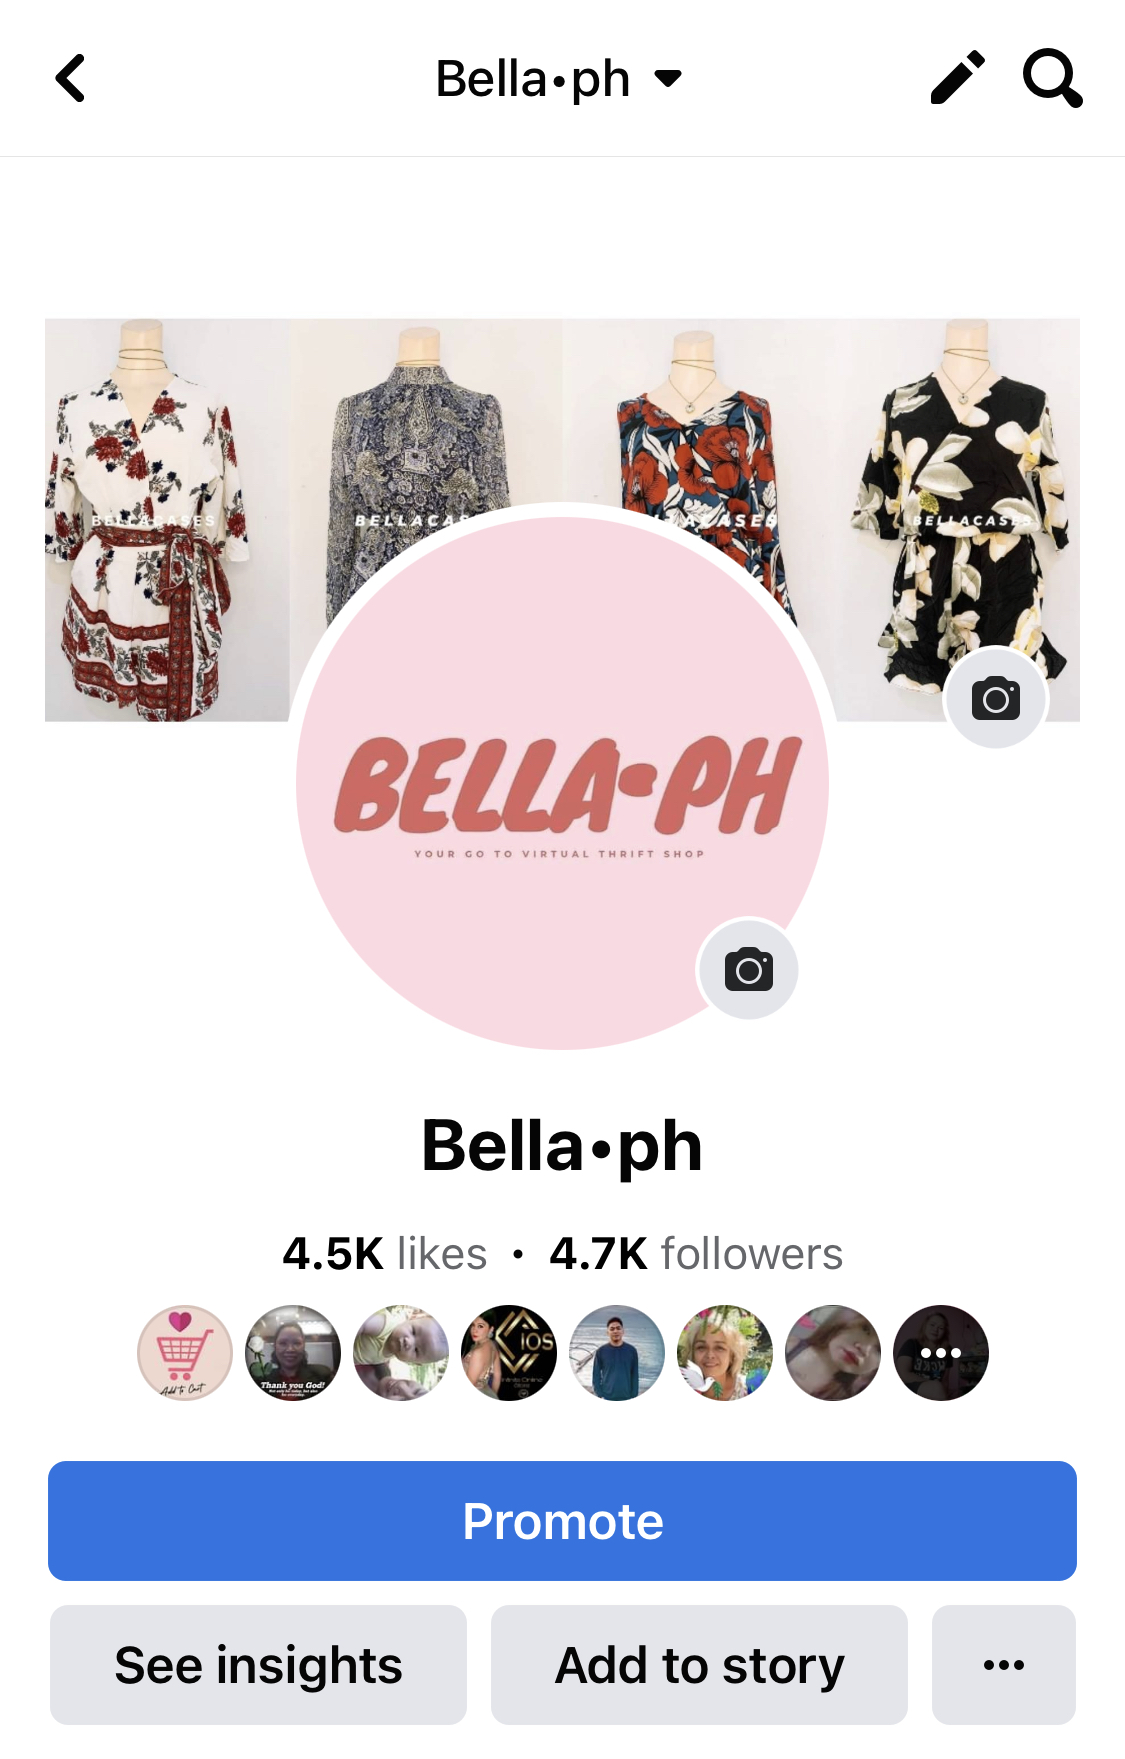The image size is (1125, 1759).
Task: Tap the back arrow icon
Action: [x=70, y=78]
